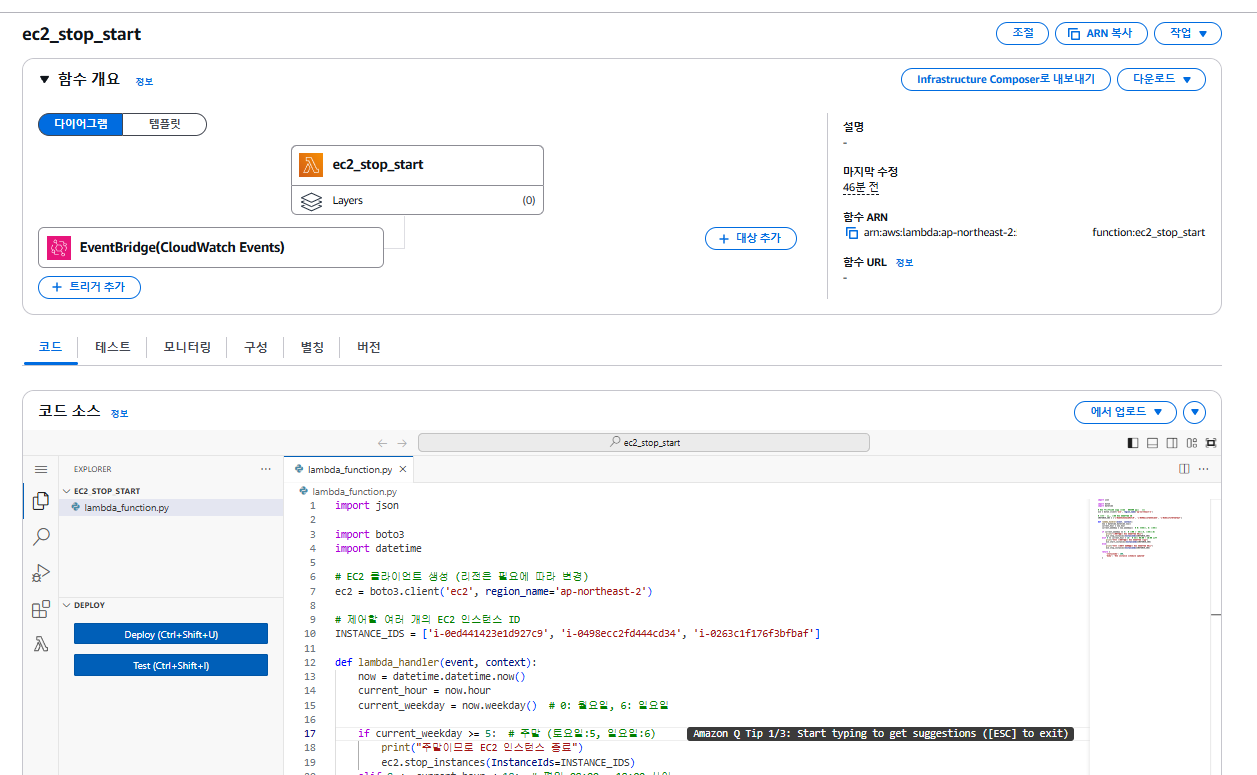
Task: Open the 다운로드 dropdown
Action: 1162,79
